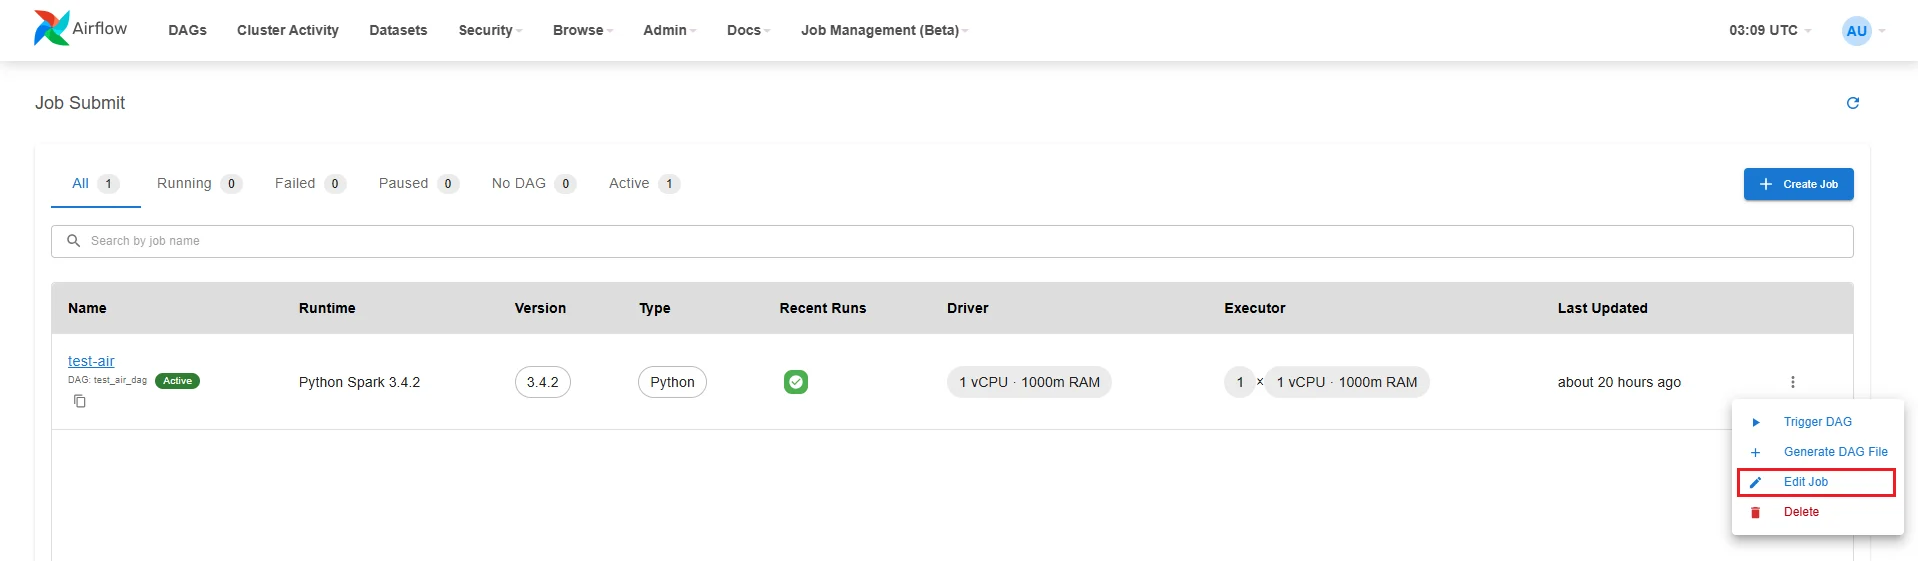Switch to the No DAG tab
This screenshot has width=1918, height=561.
tap(534, 183)
